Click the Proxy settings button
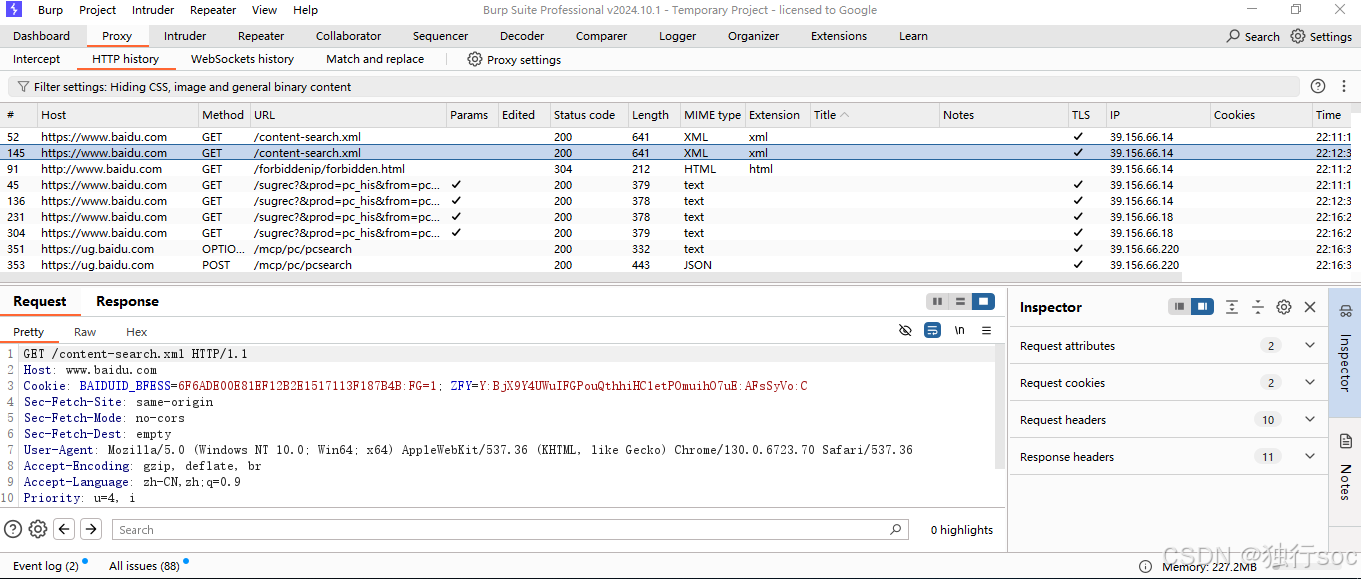This screenshot has height=579, width=1361. (514, 59)
